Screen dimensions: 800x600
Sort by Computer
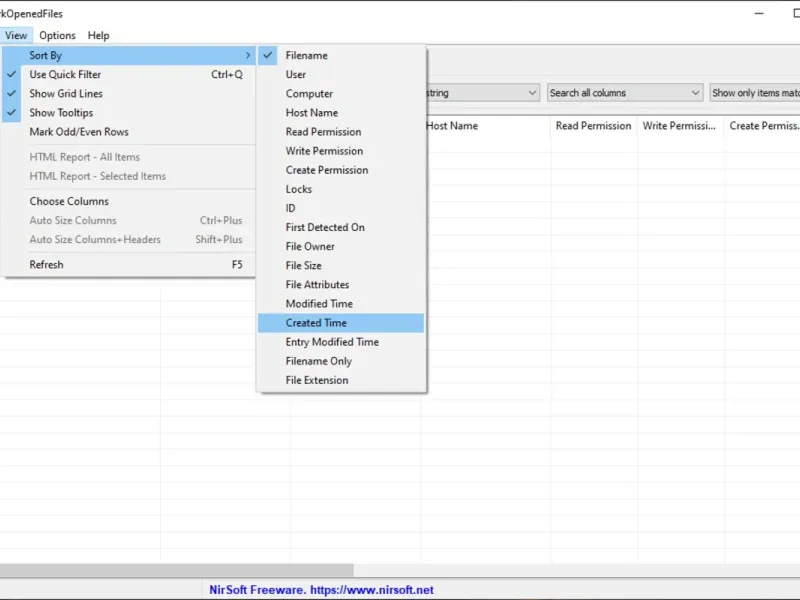pos(341,94)
